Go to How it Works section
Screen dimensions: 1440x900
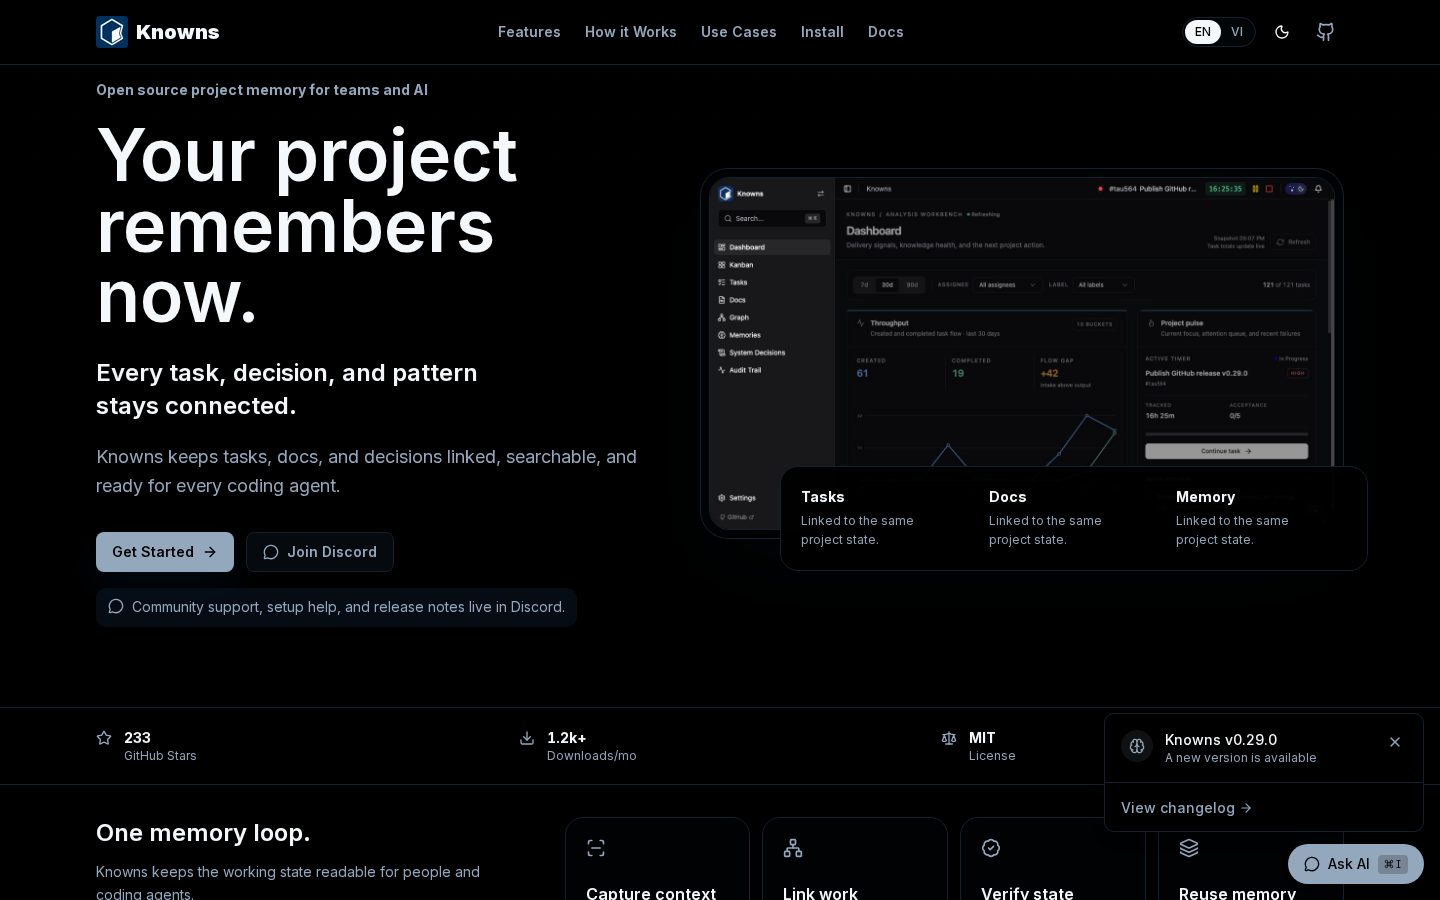(x=631, y=32)
